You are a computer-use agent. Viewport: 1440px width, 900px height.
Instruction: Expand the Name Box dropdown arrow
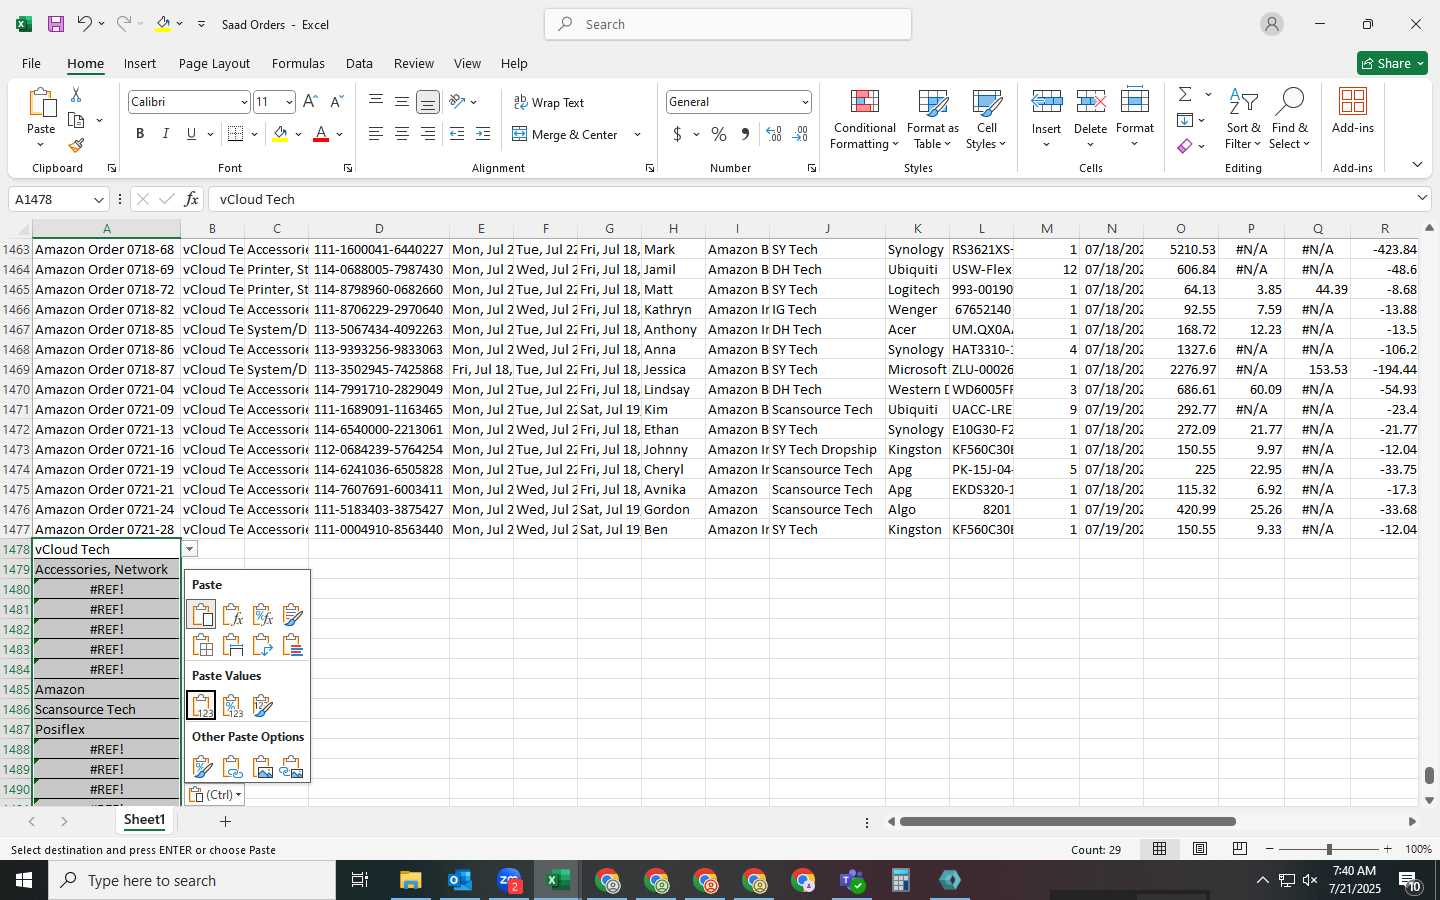[98, 200]
